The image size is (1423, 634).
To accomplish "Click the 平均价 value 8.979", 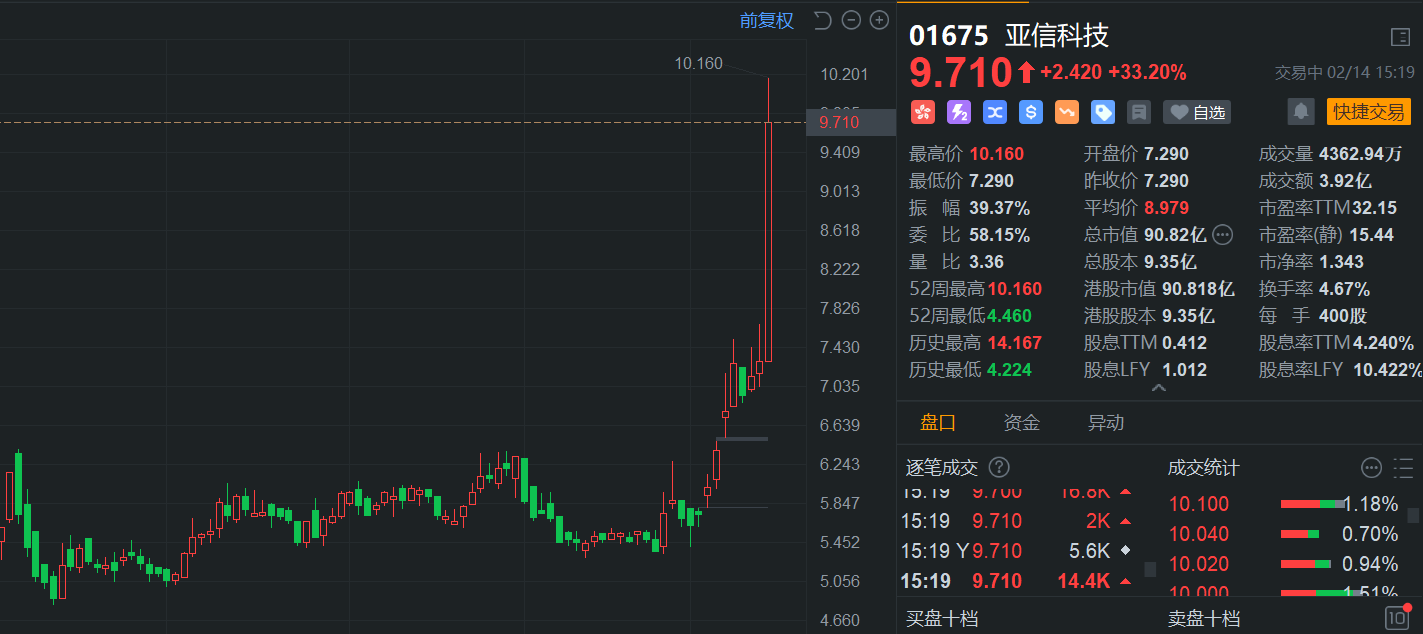I will pos(1166,208).
